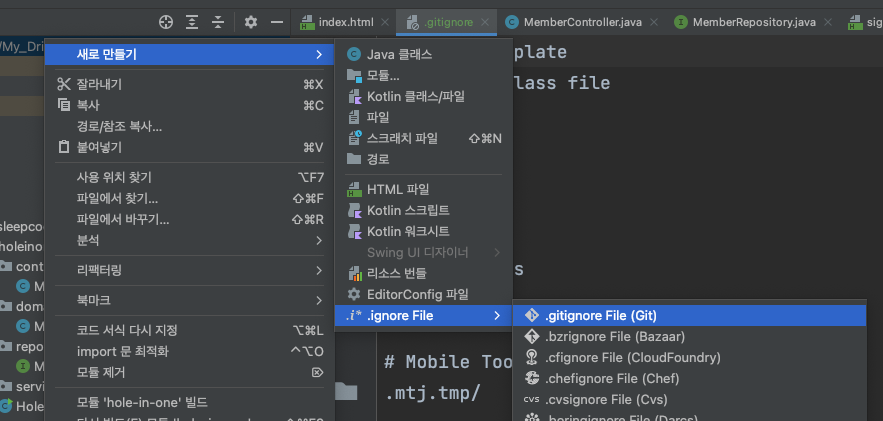This screenshot has height=421, width=883.
Task: Expand the Swing UI 디자이너 submenu arrow
Action: click(x=497, y=253)
